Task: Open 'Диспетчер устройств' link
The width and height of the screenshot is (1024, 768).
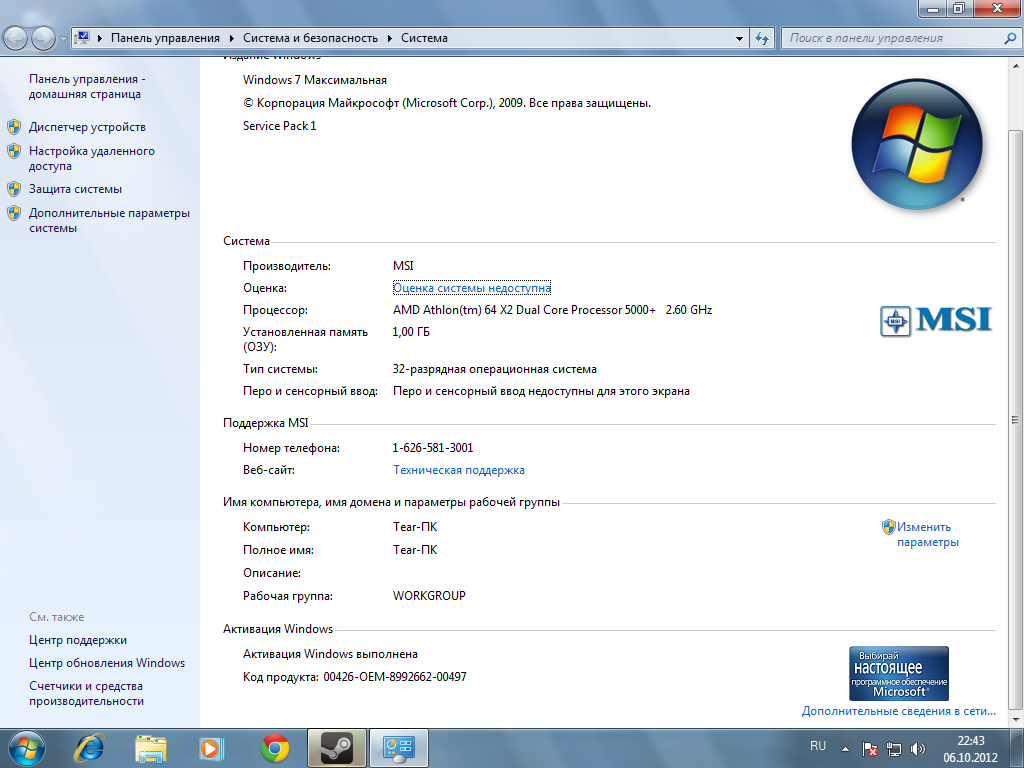Action: [x=87, y=127]
